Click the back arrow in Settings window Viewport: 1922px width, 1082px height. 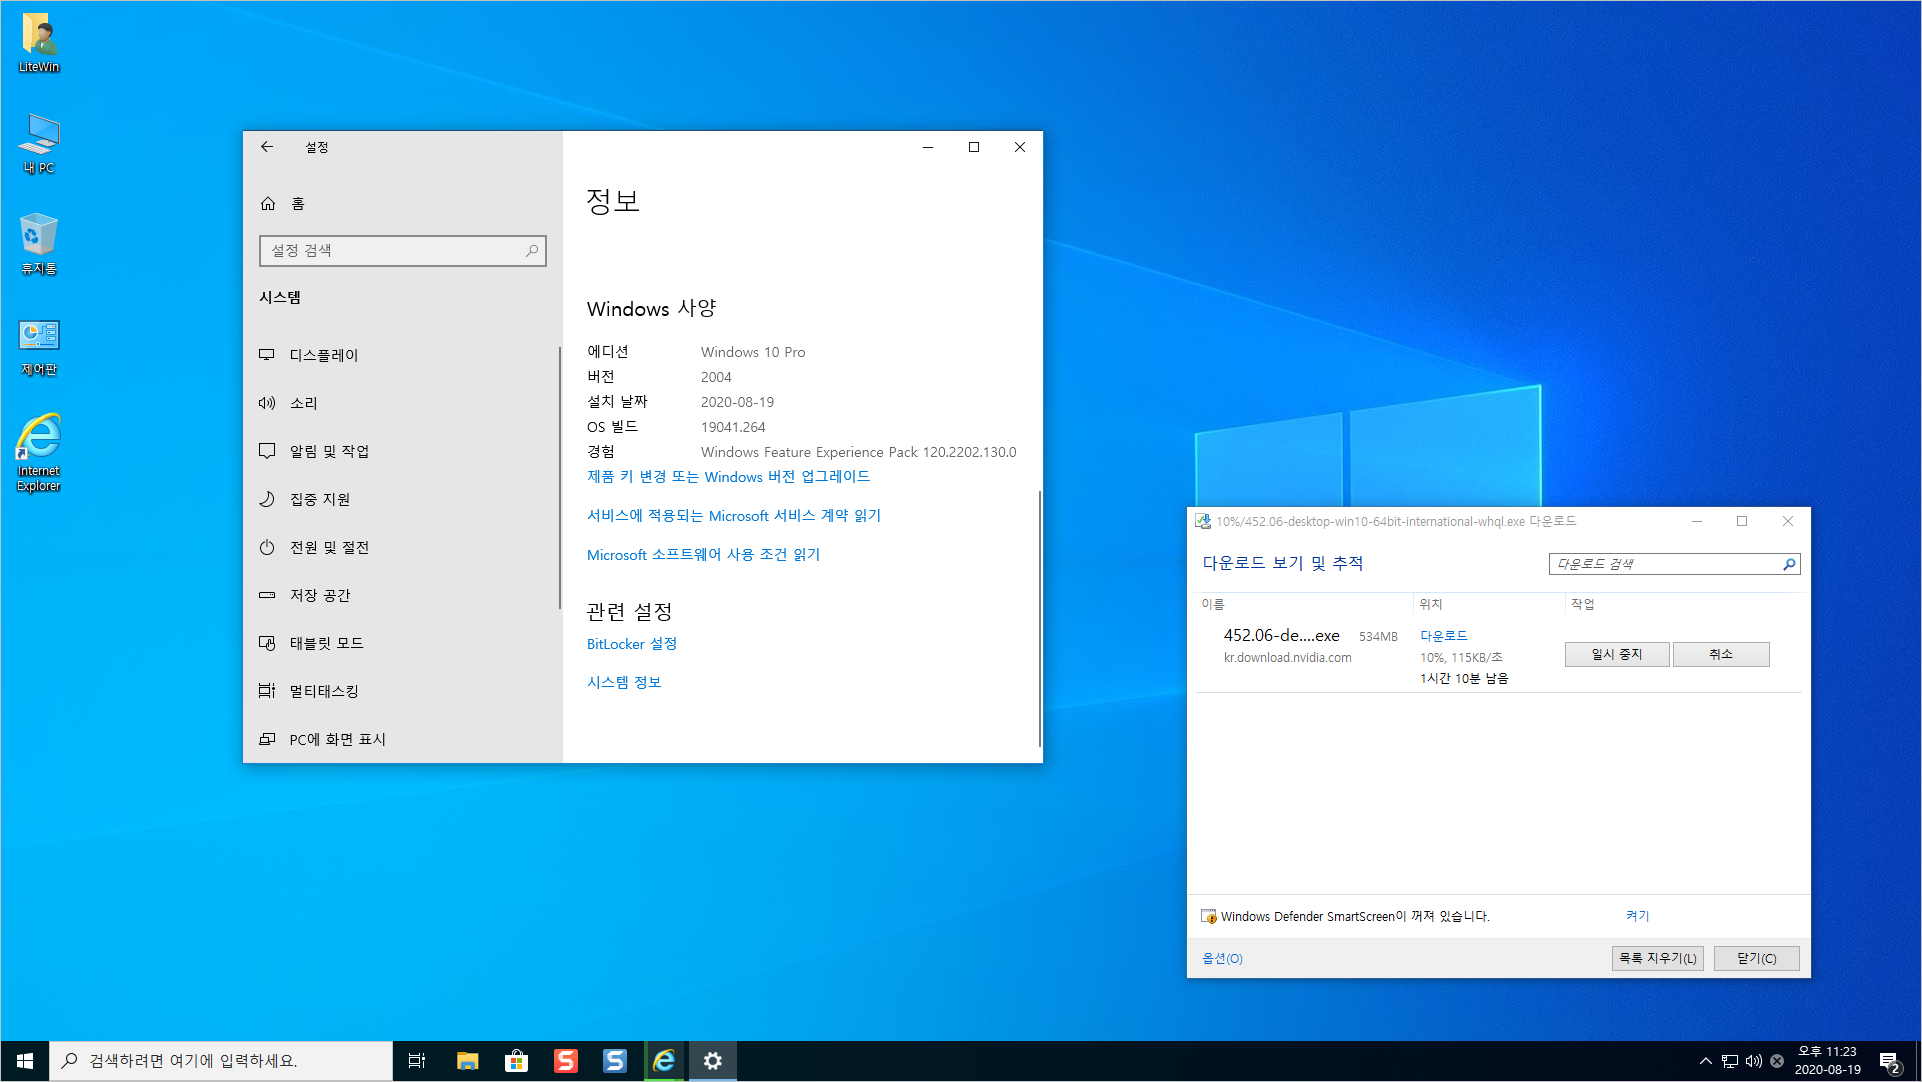(267, 147)
